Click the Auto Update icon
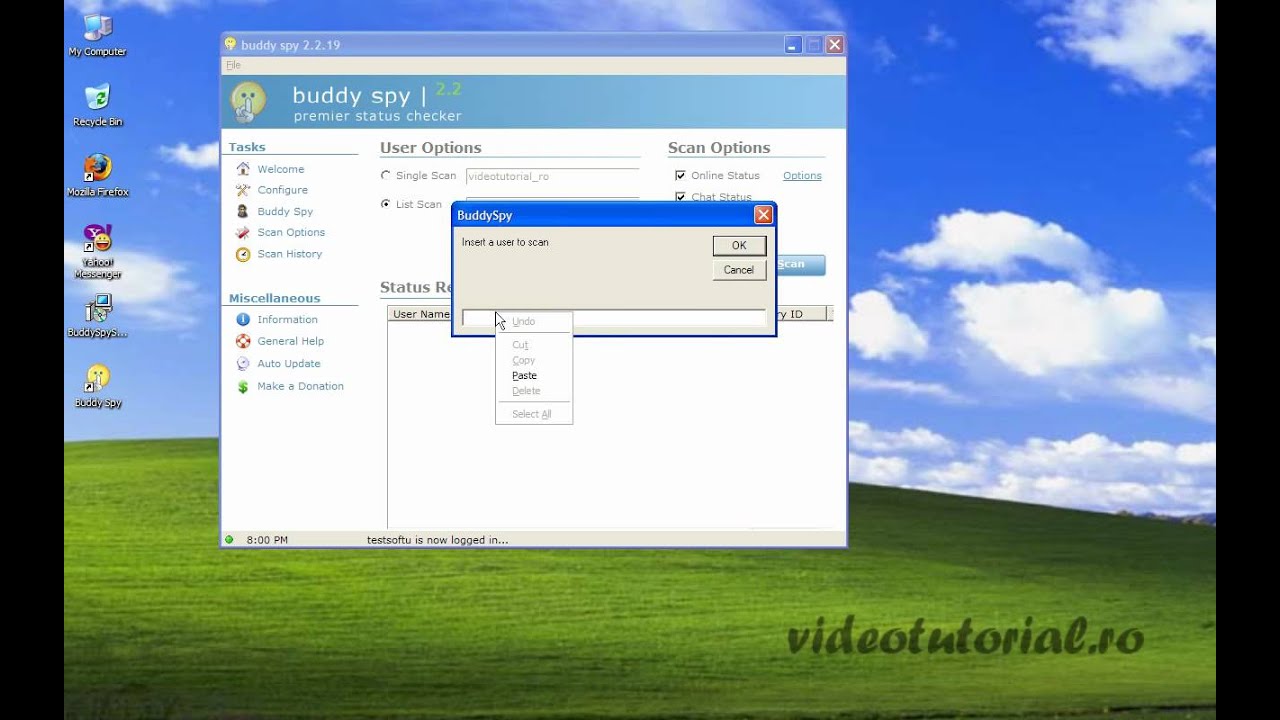1280x720 pixels. point(243,364)
